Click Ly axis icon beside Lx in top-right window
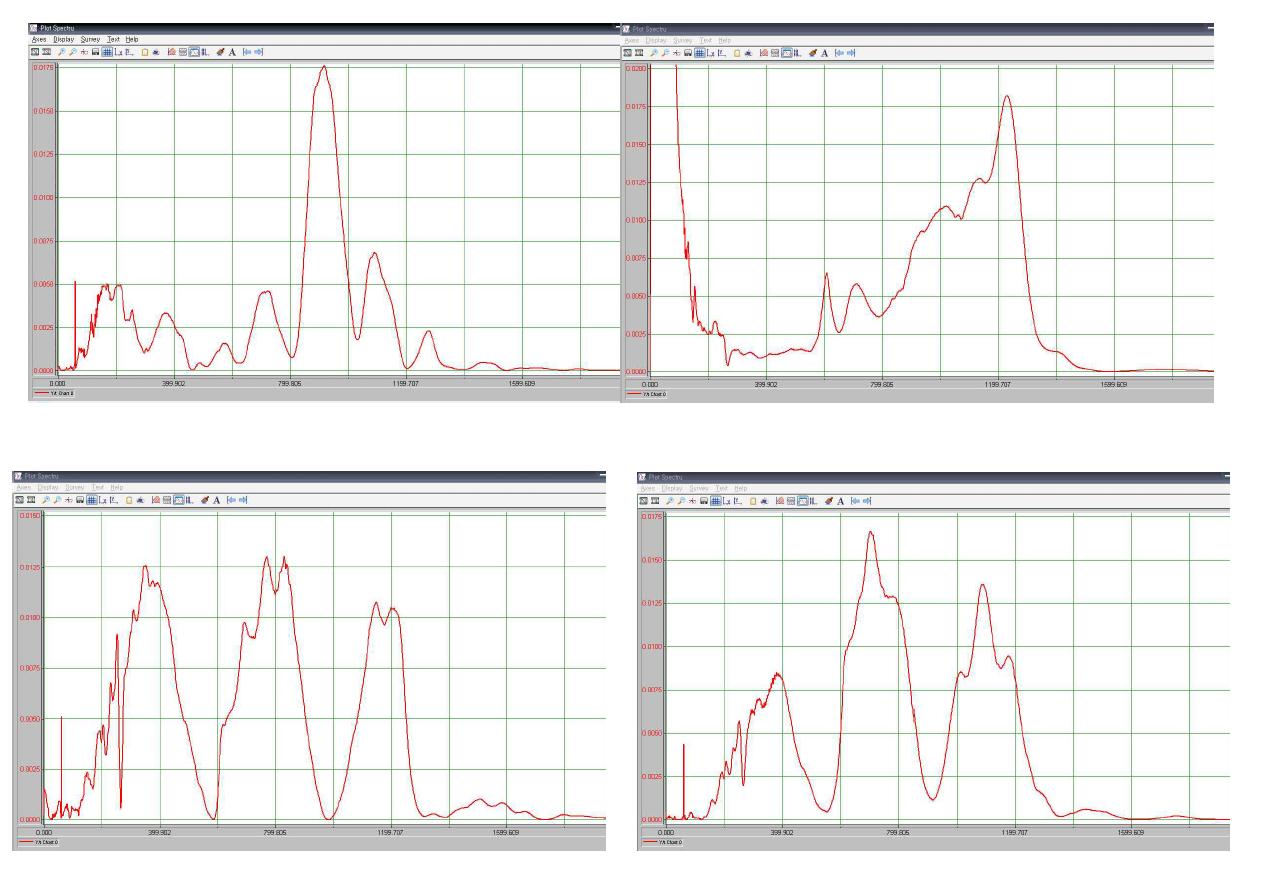Image resolution: width=1282 pixels, height=870 pixels. point(722,53)
